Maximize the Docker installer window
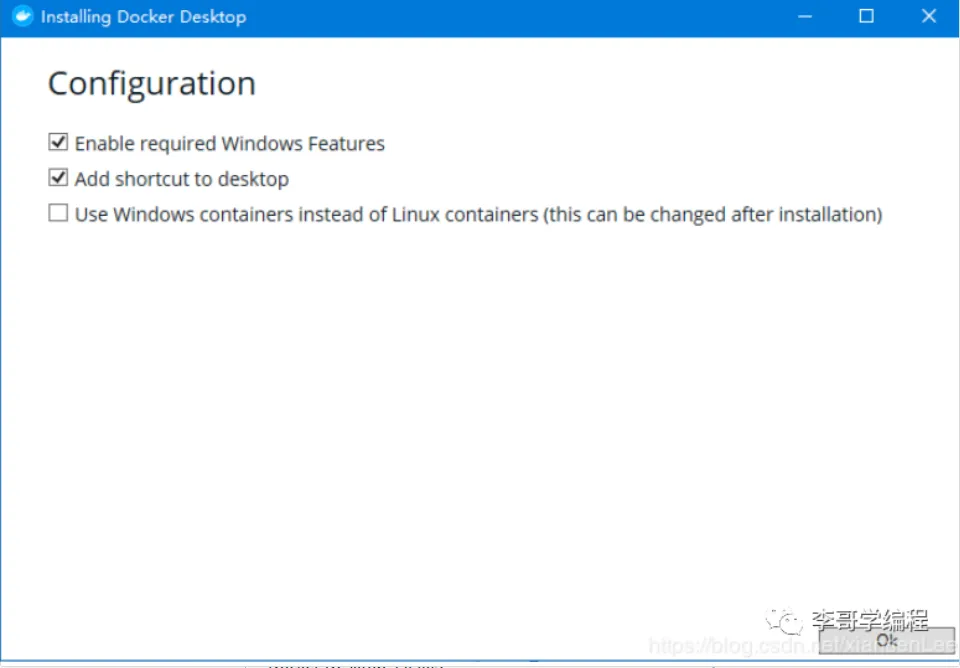 coord(866,17)
